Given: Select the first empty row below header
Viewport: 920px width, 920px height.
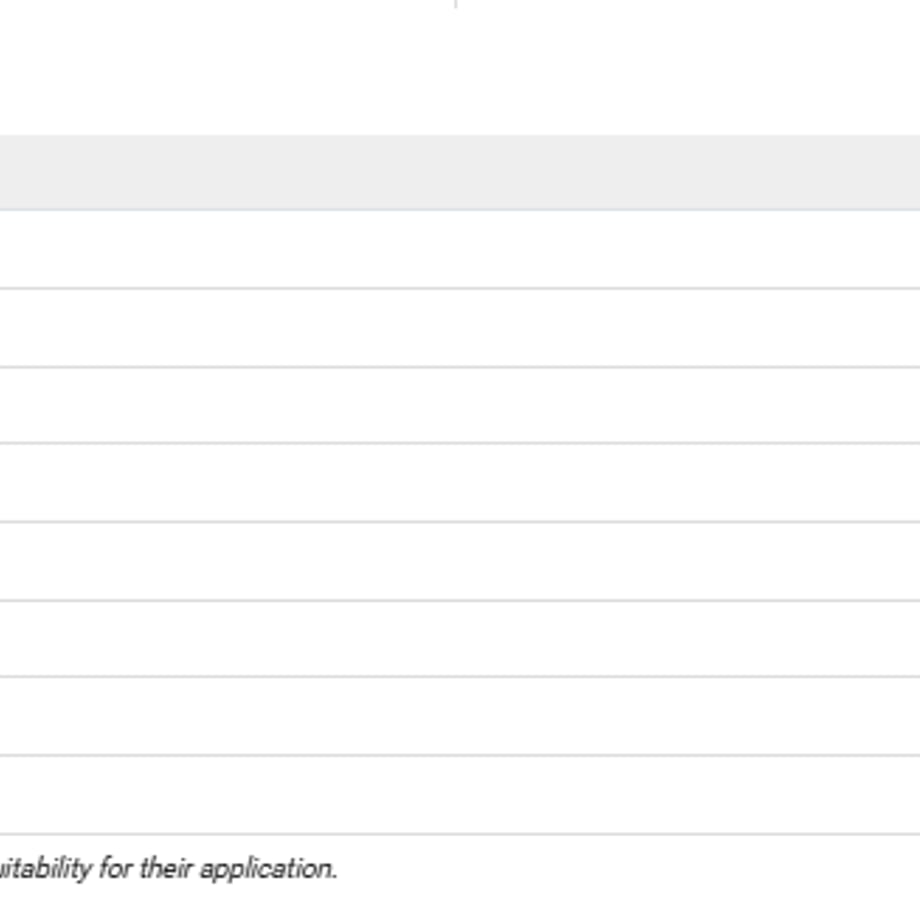Looking at the screenshot, I should coord(460,249).
